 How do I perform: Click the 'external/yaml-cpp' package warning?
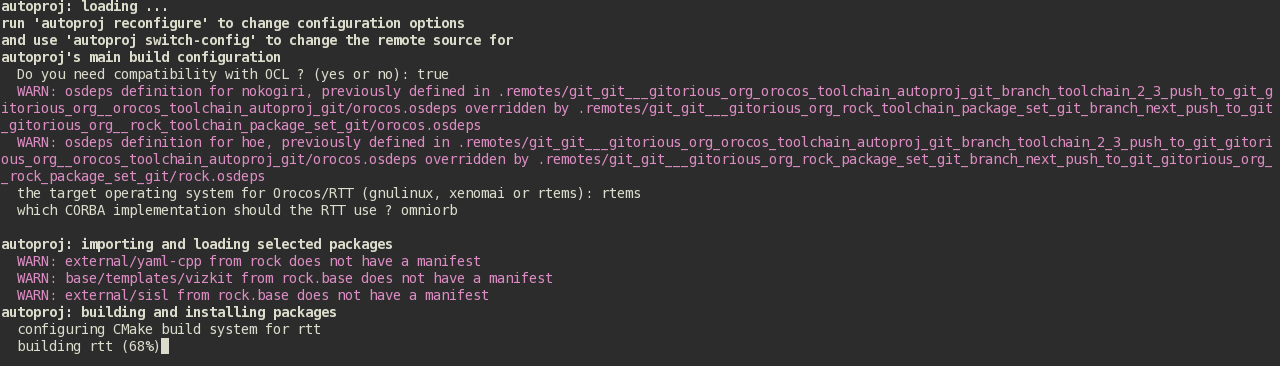(x=249, y=262)
